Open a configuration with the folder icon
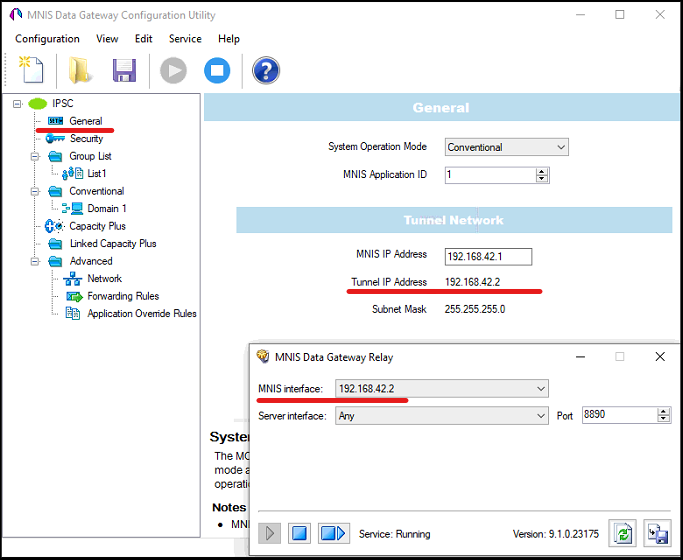 click(80, 70)
